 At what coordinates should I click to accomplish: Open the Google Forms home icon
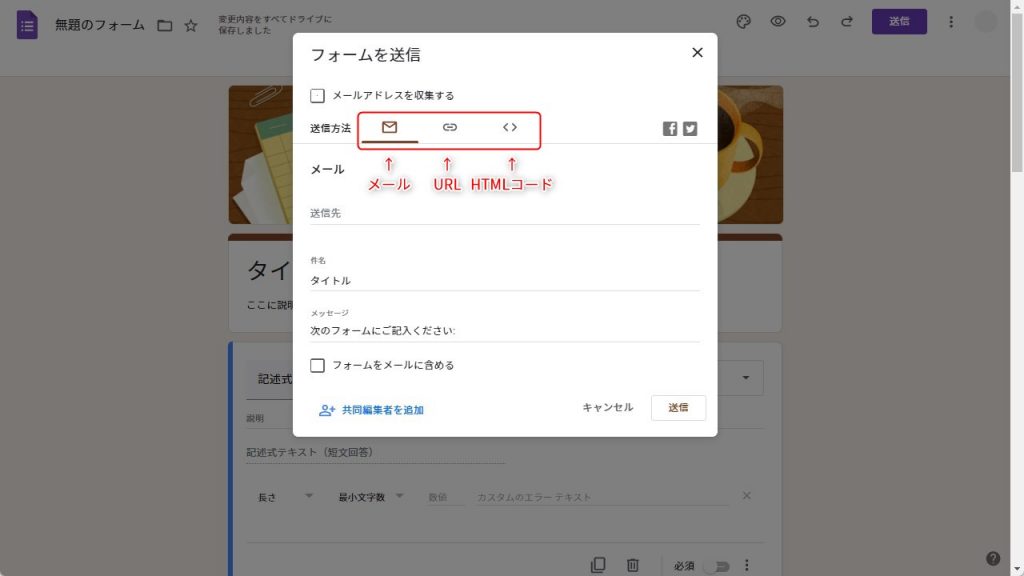pyautogui.click(x=27, y=25)
